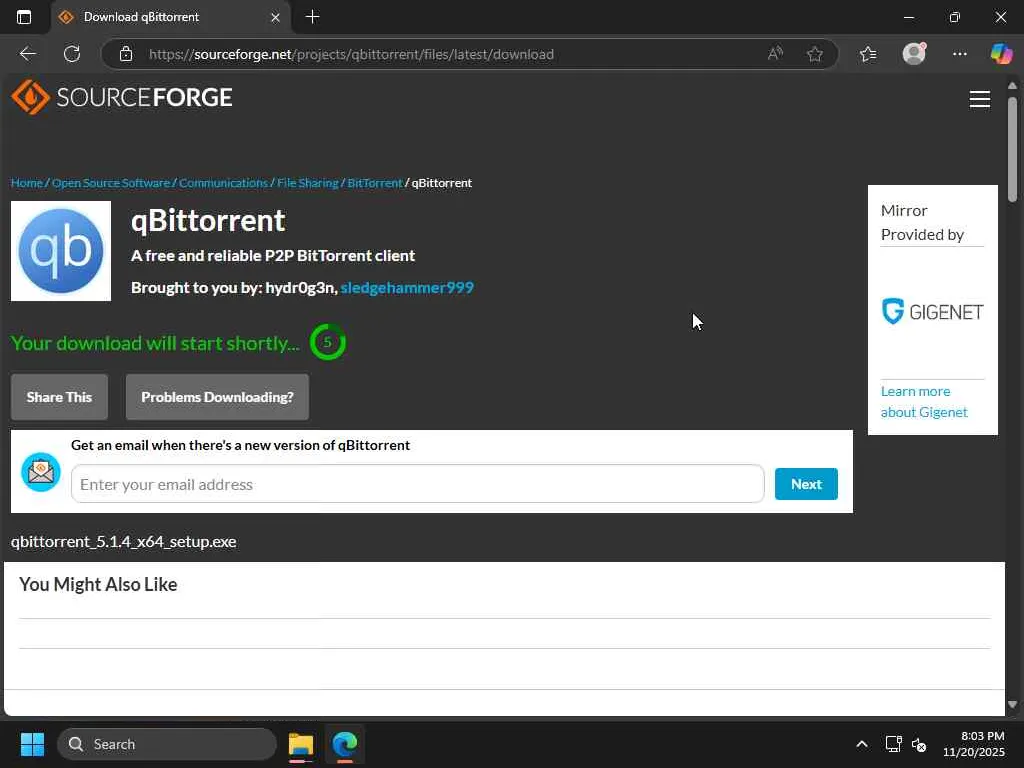Open the Favorites list
This screenshot has height=768, width=1024.
click(868, 54)
